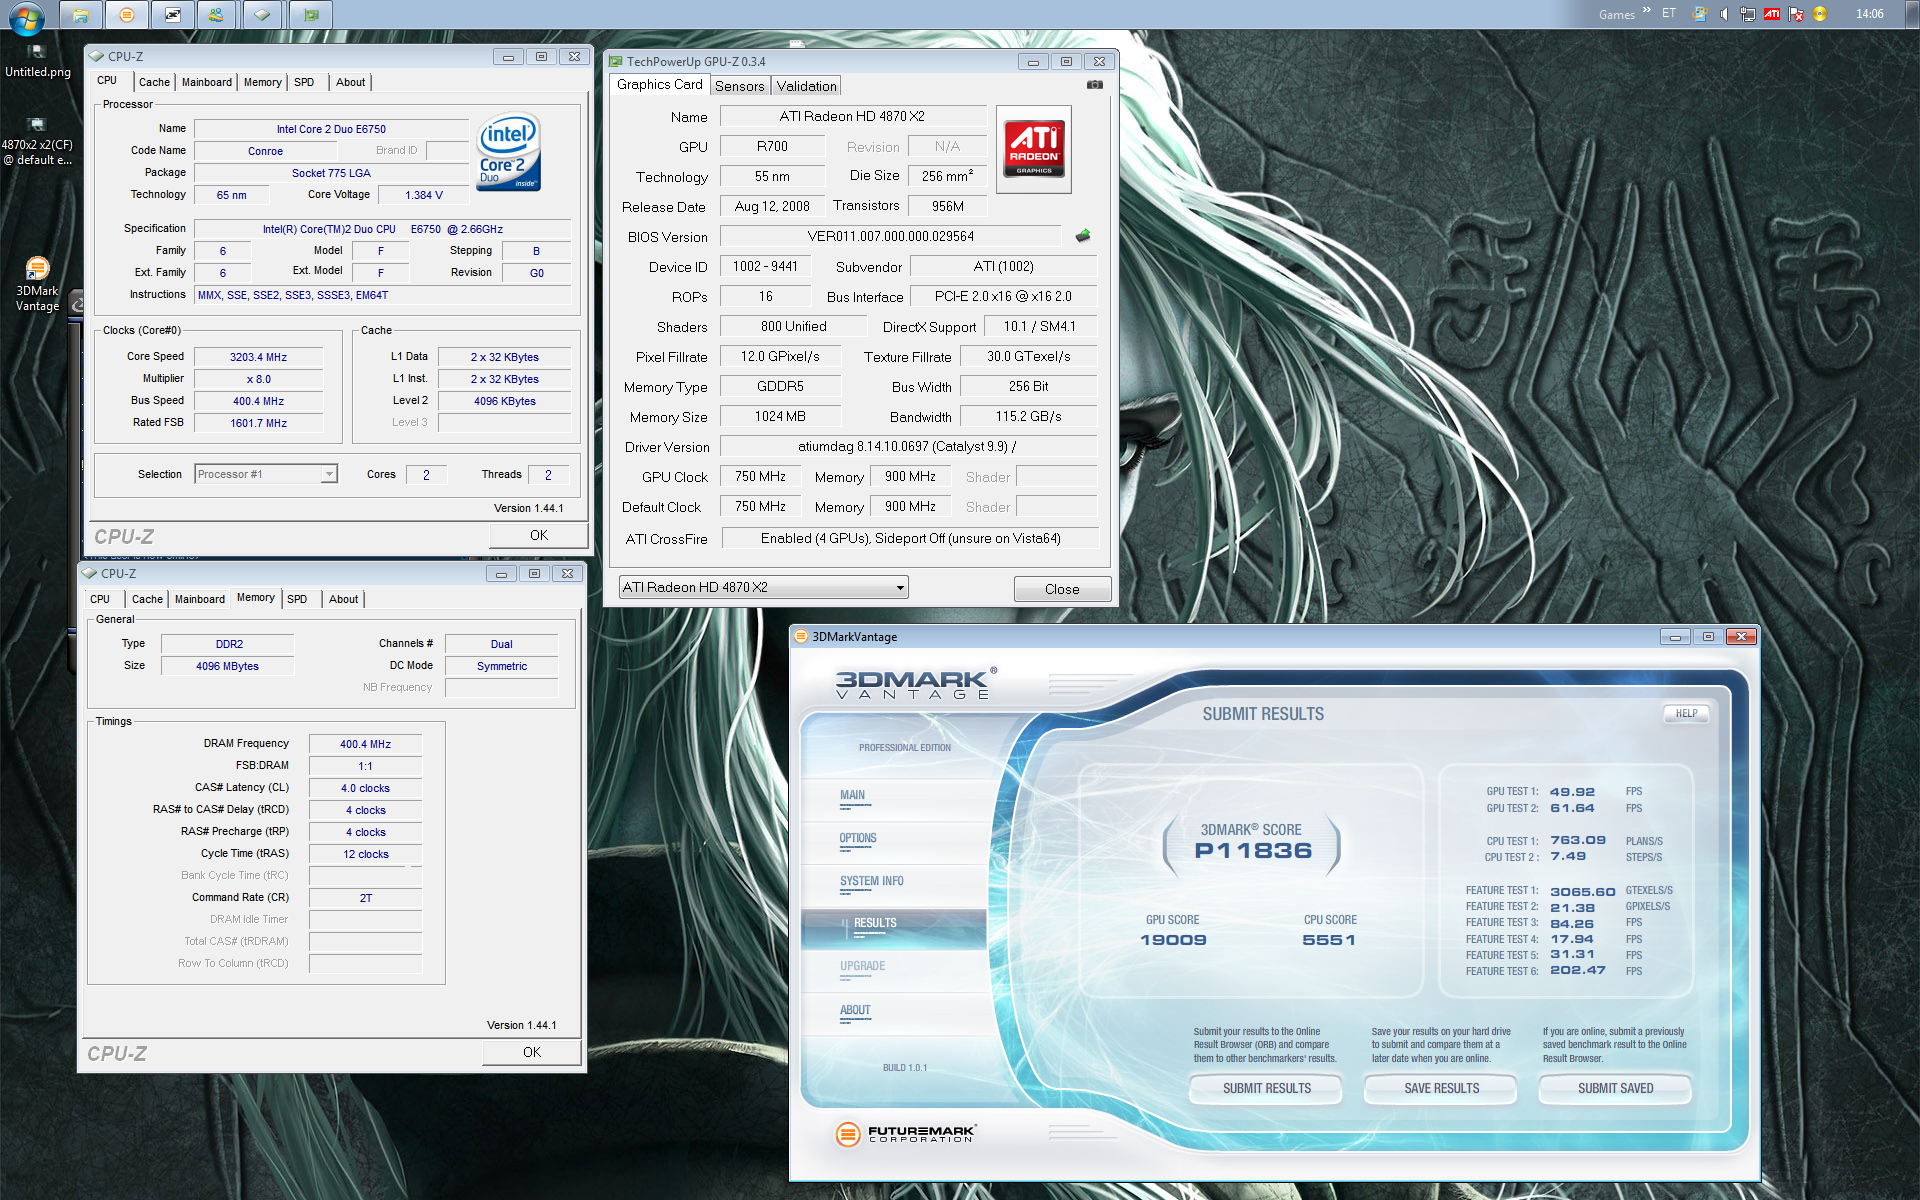The image size is (1920, 1200).
Task: Click the ATI CrossFire status field
Action: 909,538
